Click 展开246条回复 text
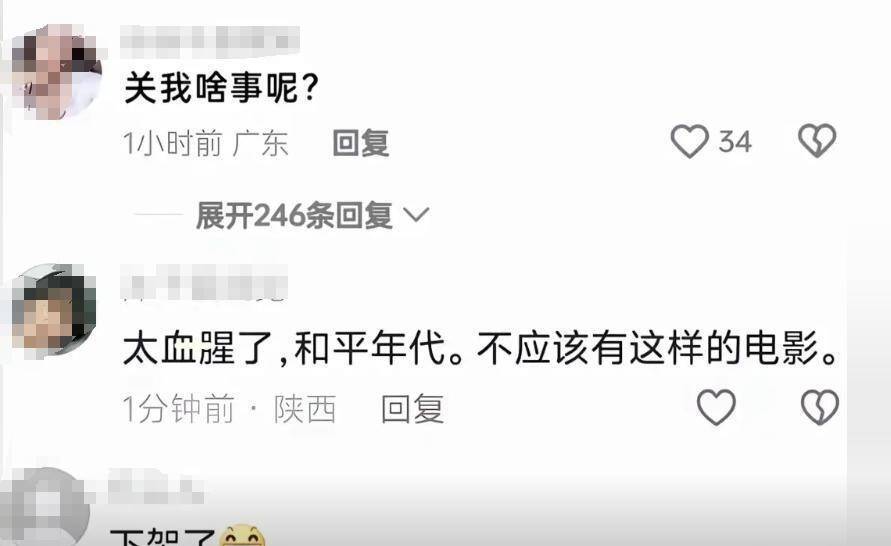The width and height of the screenshot is (891, 546). click(294, 215)
